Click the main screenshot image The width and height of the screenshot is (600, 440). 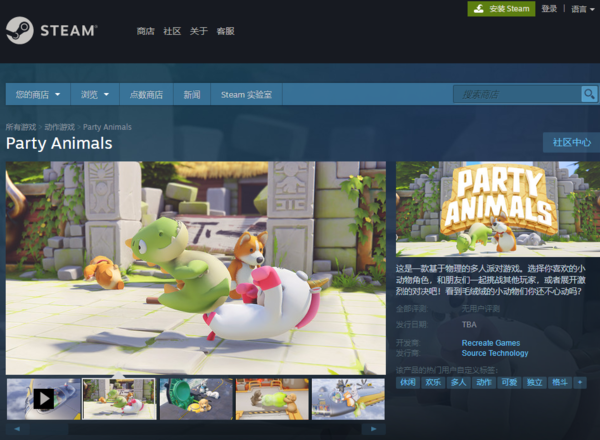[x=196, y=268]
